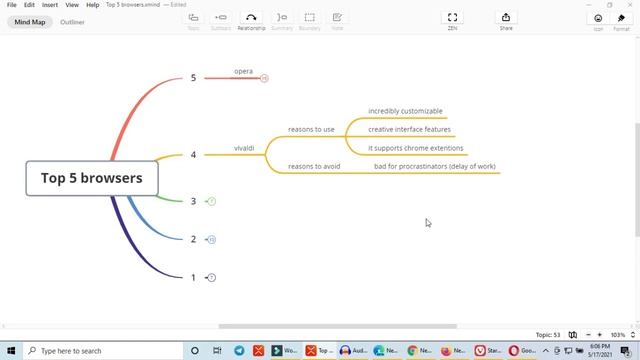Switch to Audacity taskbar window
Viewport: 640px width, 360px height.
353,351
